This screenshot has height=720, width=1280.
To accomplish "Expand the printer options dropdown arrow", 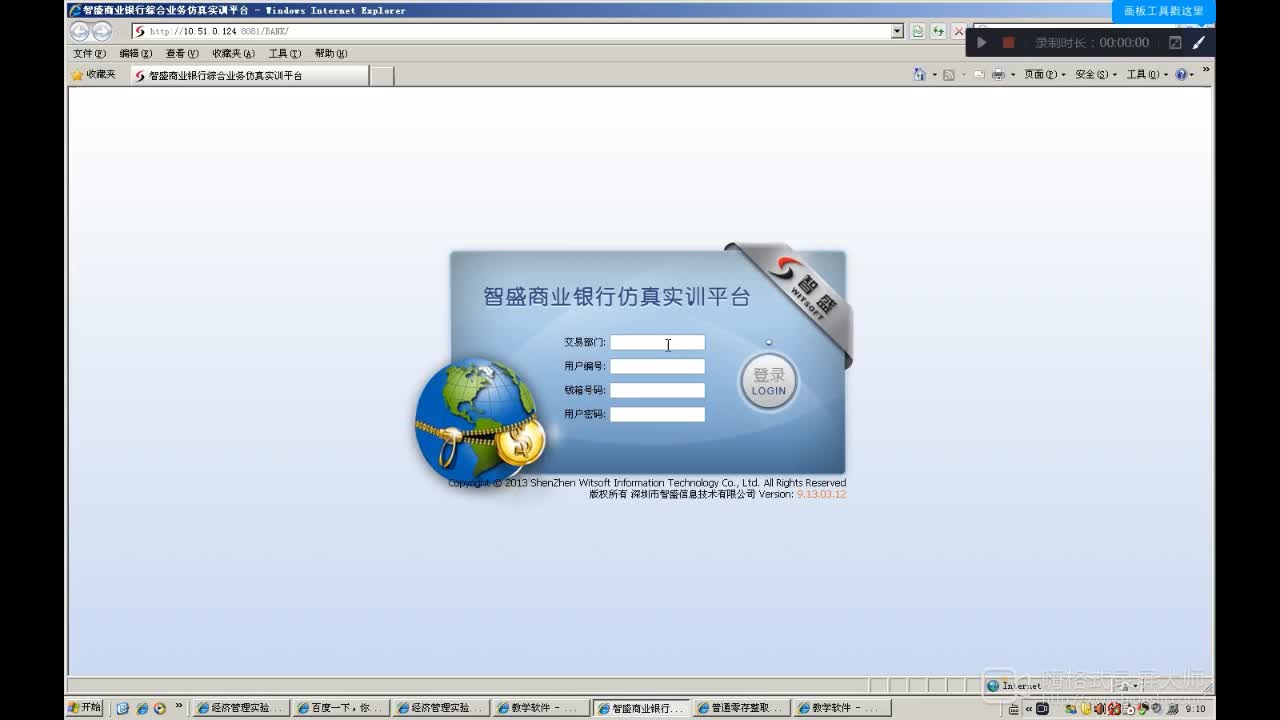I will (x=1013, y=75).
